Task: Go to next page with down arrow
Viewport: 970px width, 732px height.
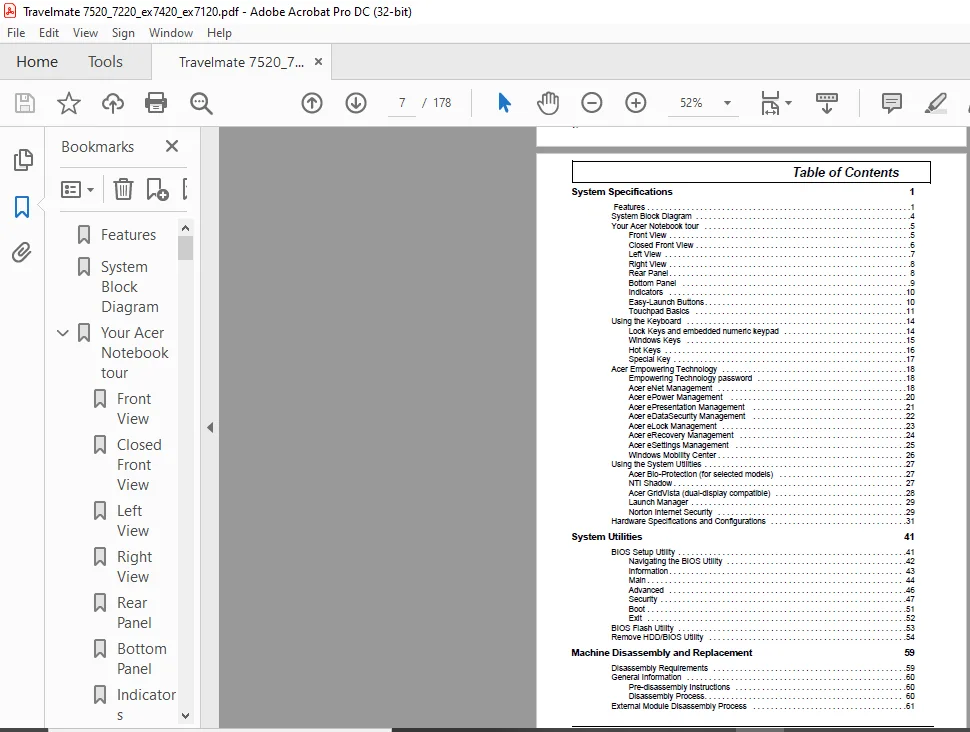Action: (x=356, y=103)
